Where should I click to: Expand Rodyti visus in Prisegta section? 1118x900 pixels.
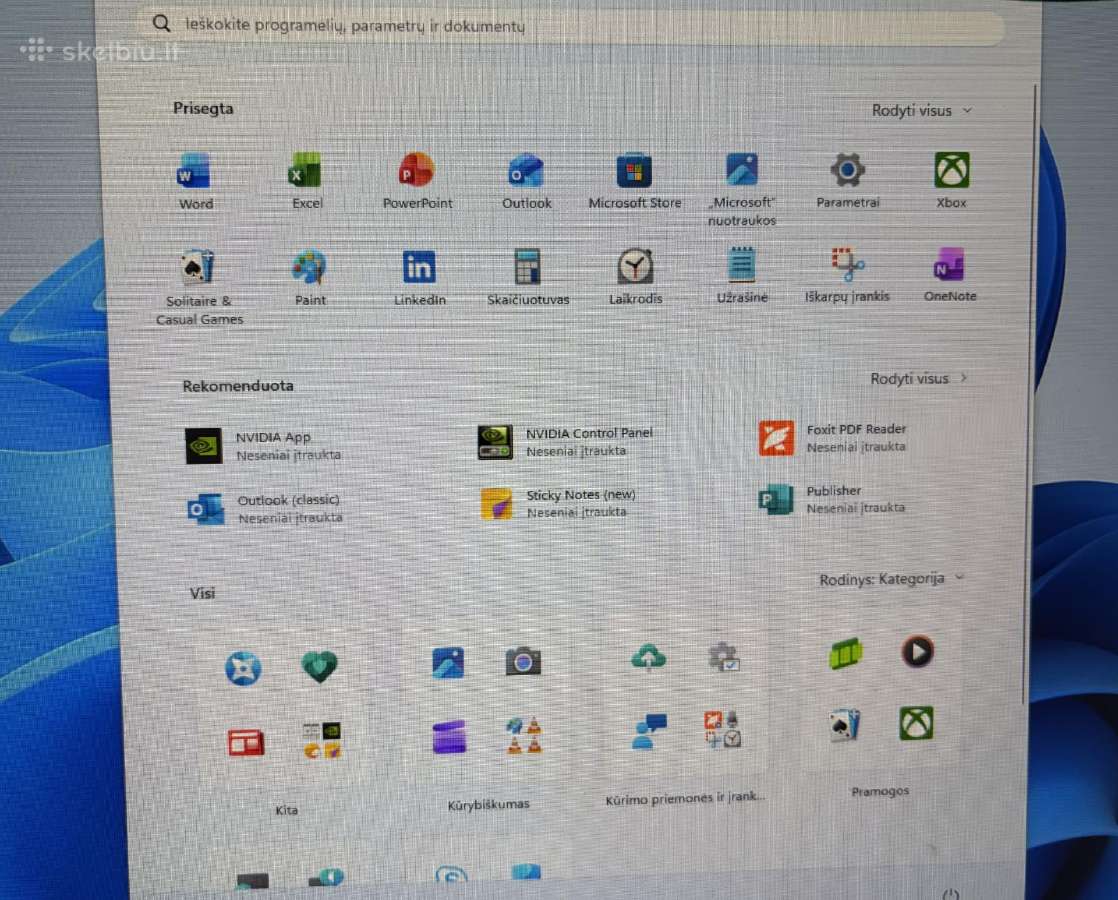(x=921, y=111)
